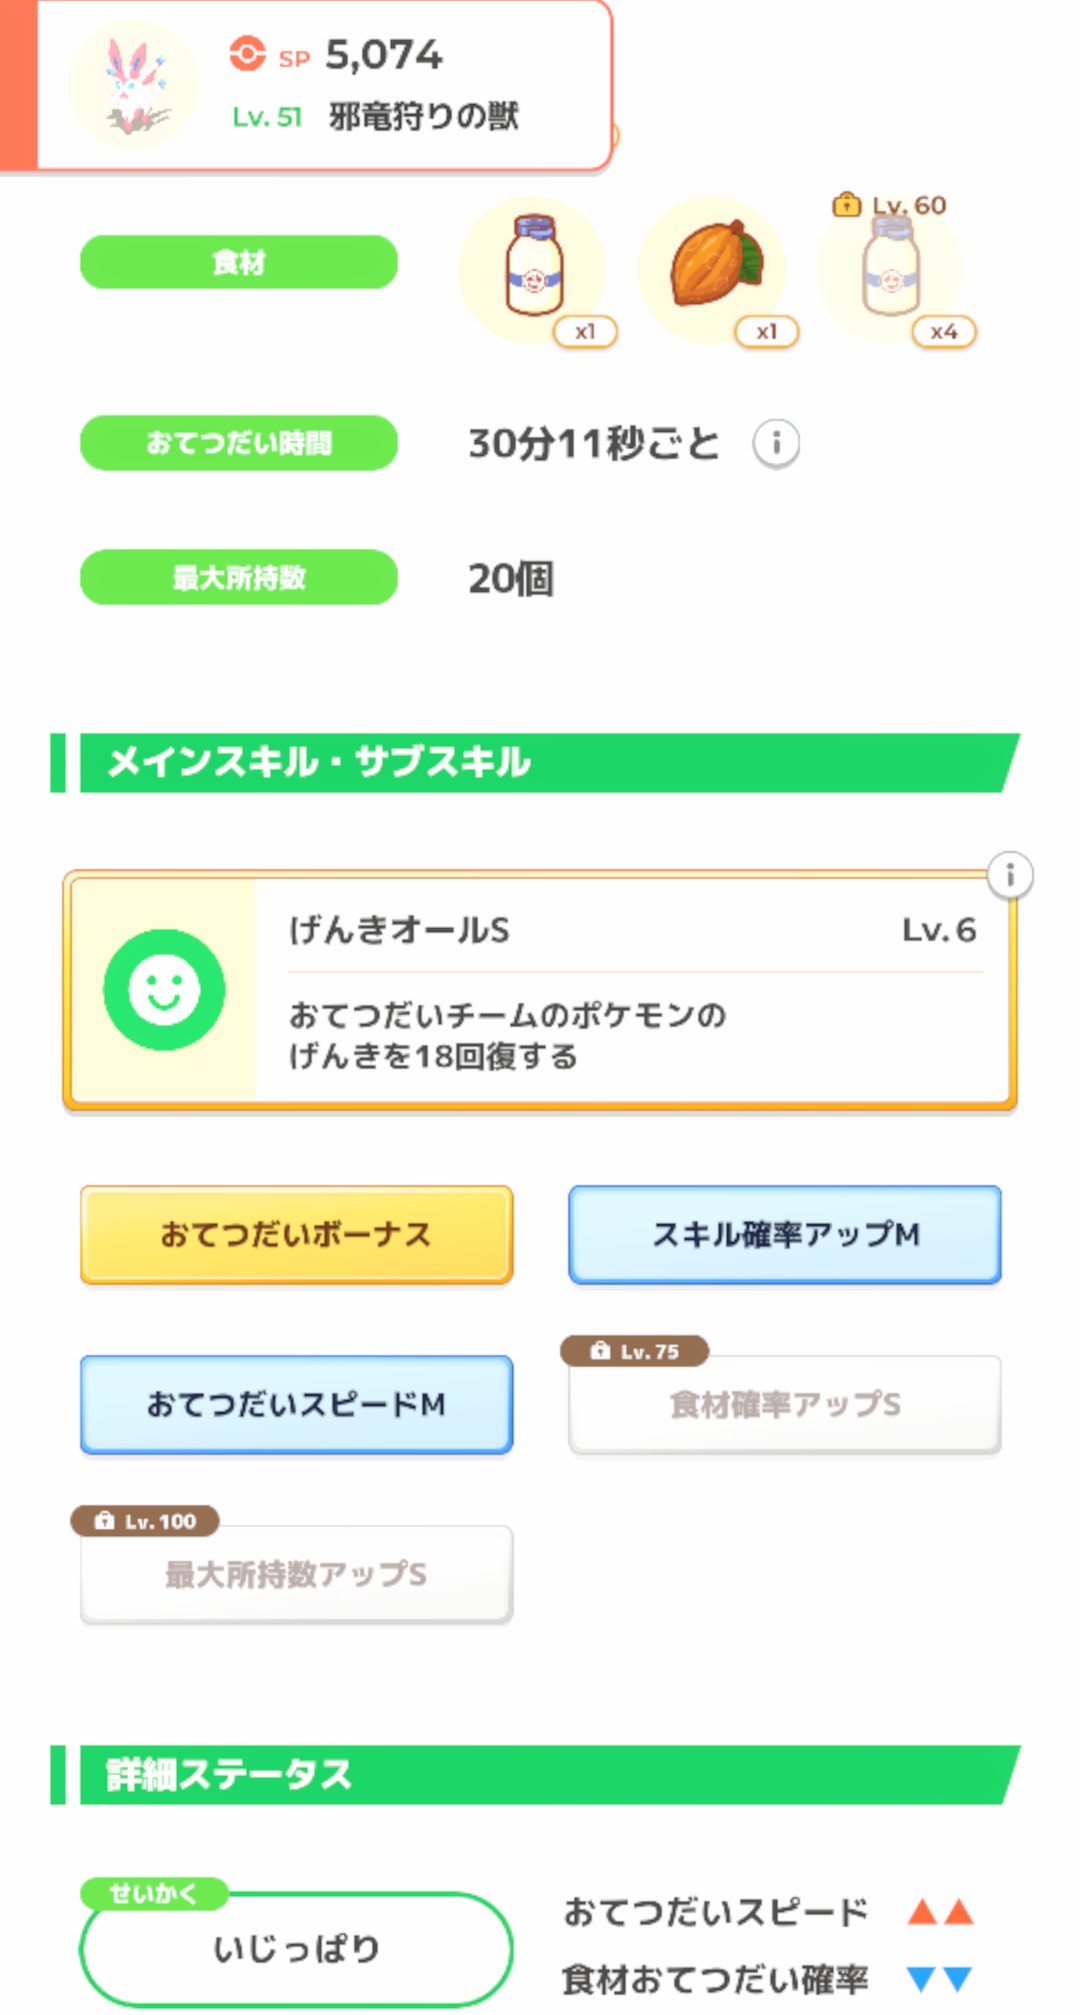1080x2015 pixels.
Task: Select the スキル確率アップM sub skill
Action: coord(785,1235)
